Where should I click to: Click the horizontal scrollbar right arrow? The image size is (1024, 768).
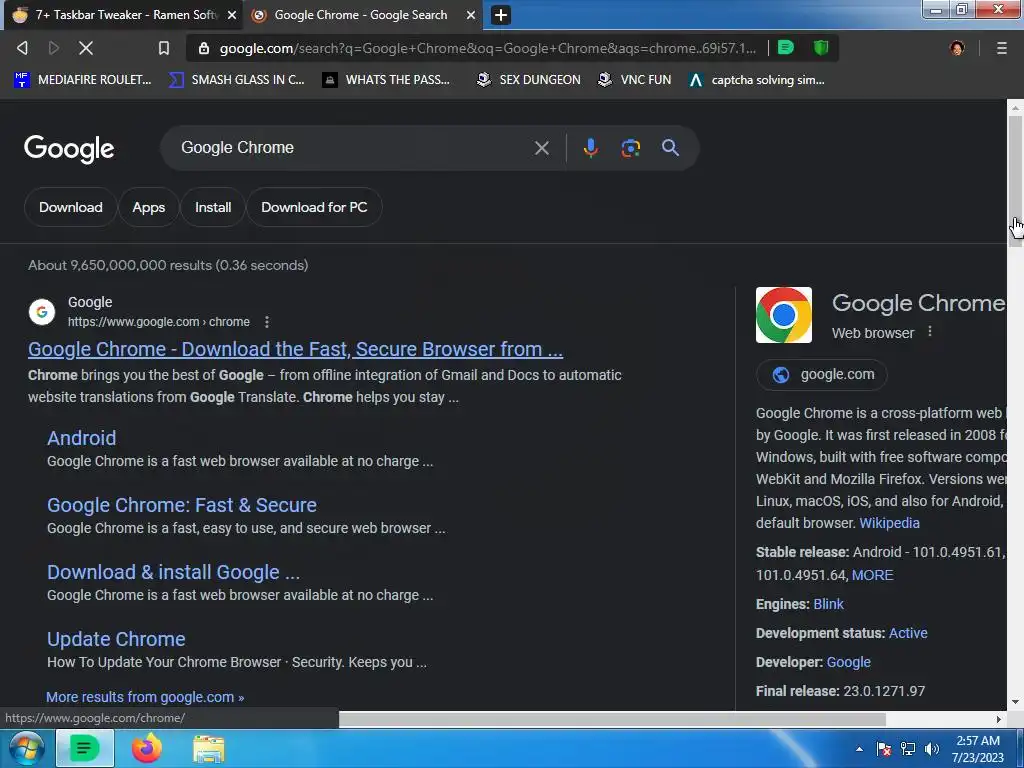[999, 719]
